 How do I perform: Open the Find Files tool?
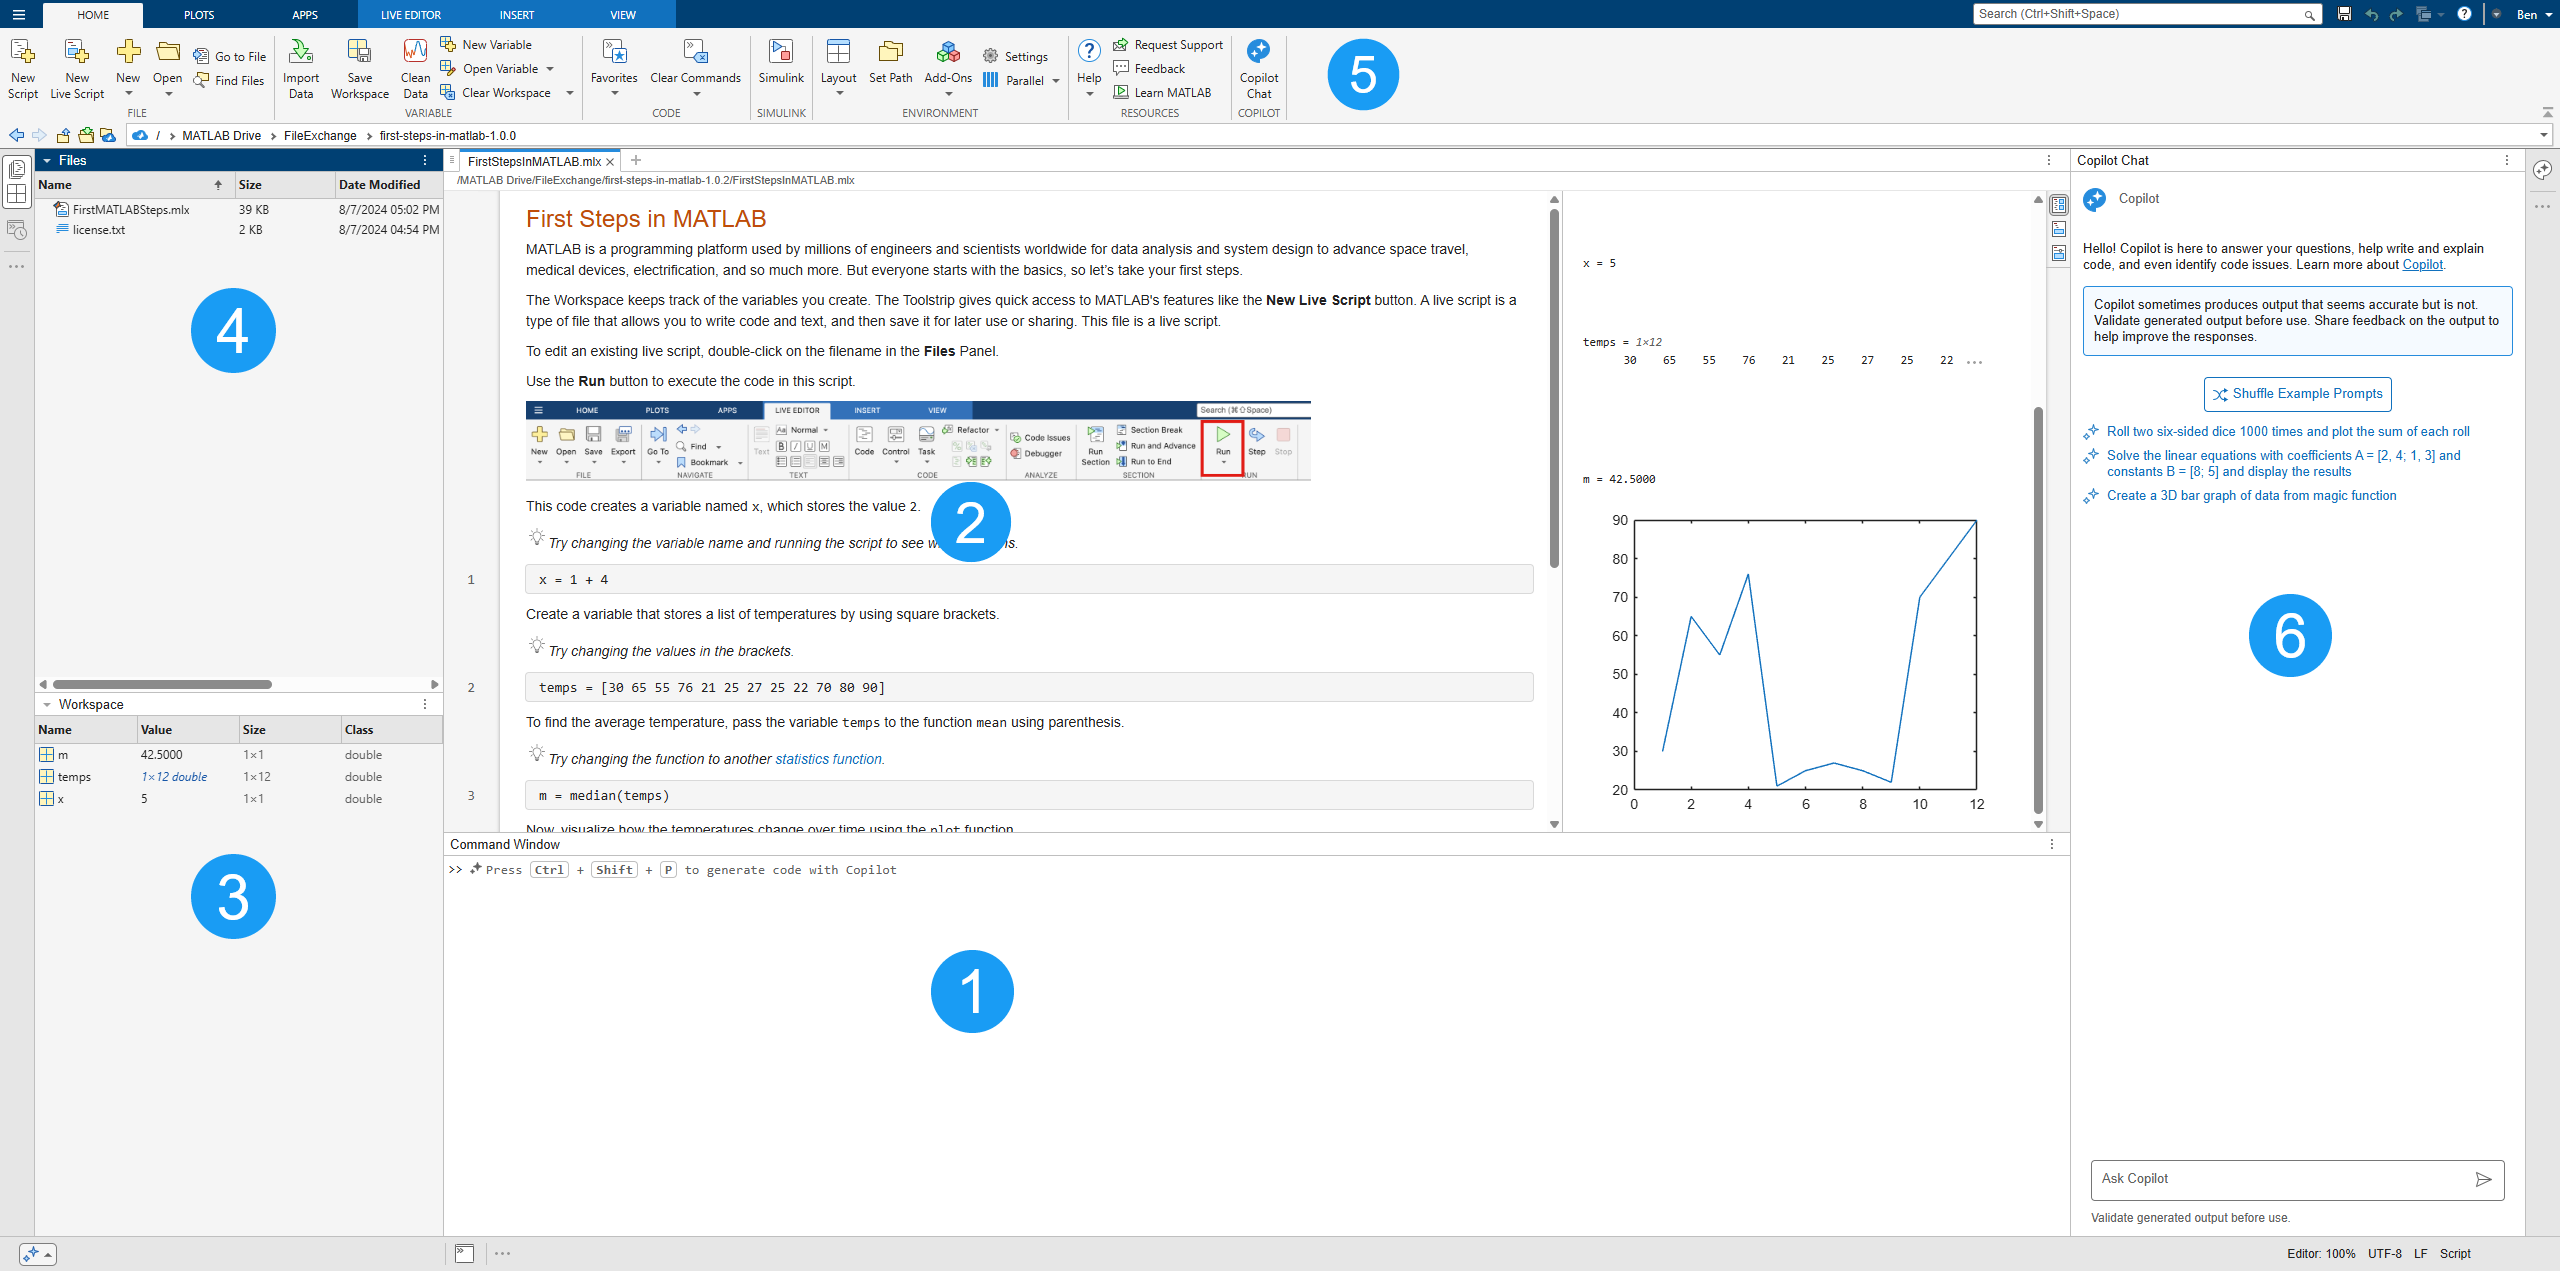[x=230, y=80]
